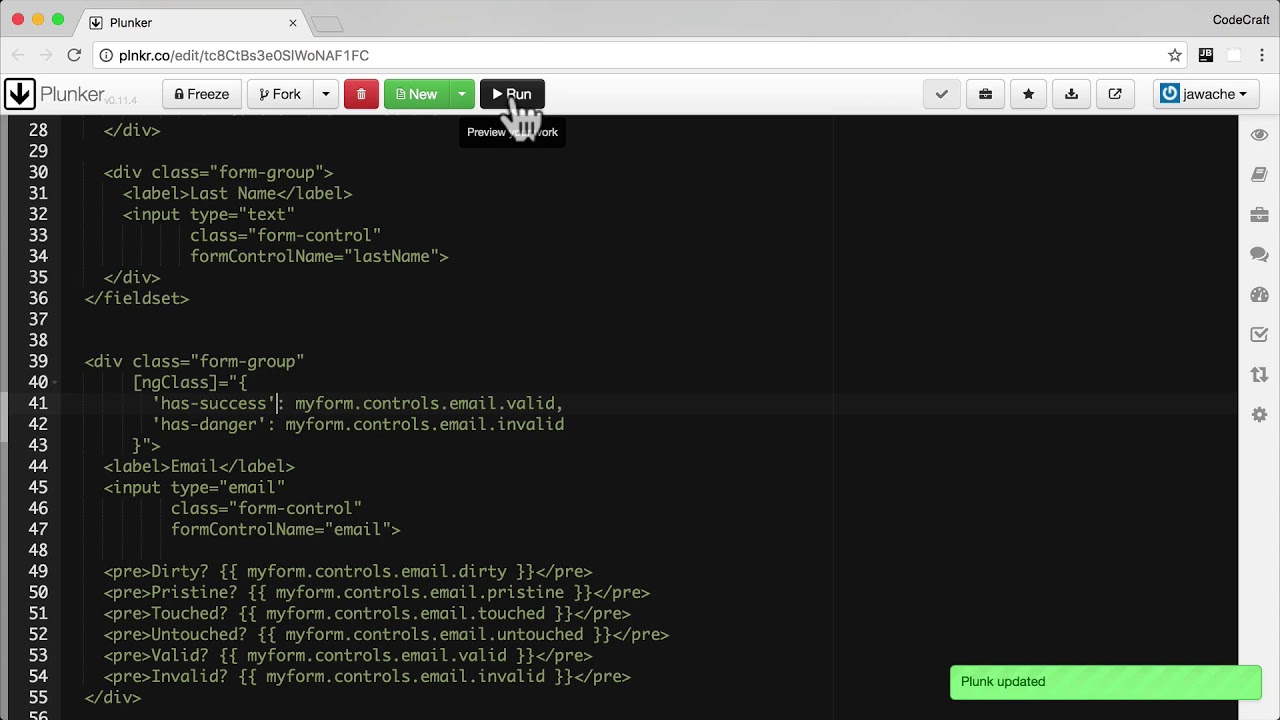Click the checkmark toolbar button
This screenshot has width=1280, height=720.
pyautogui.click(x=941, y=94)
